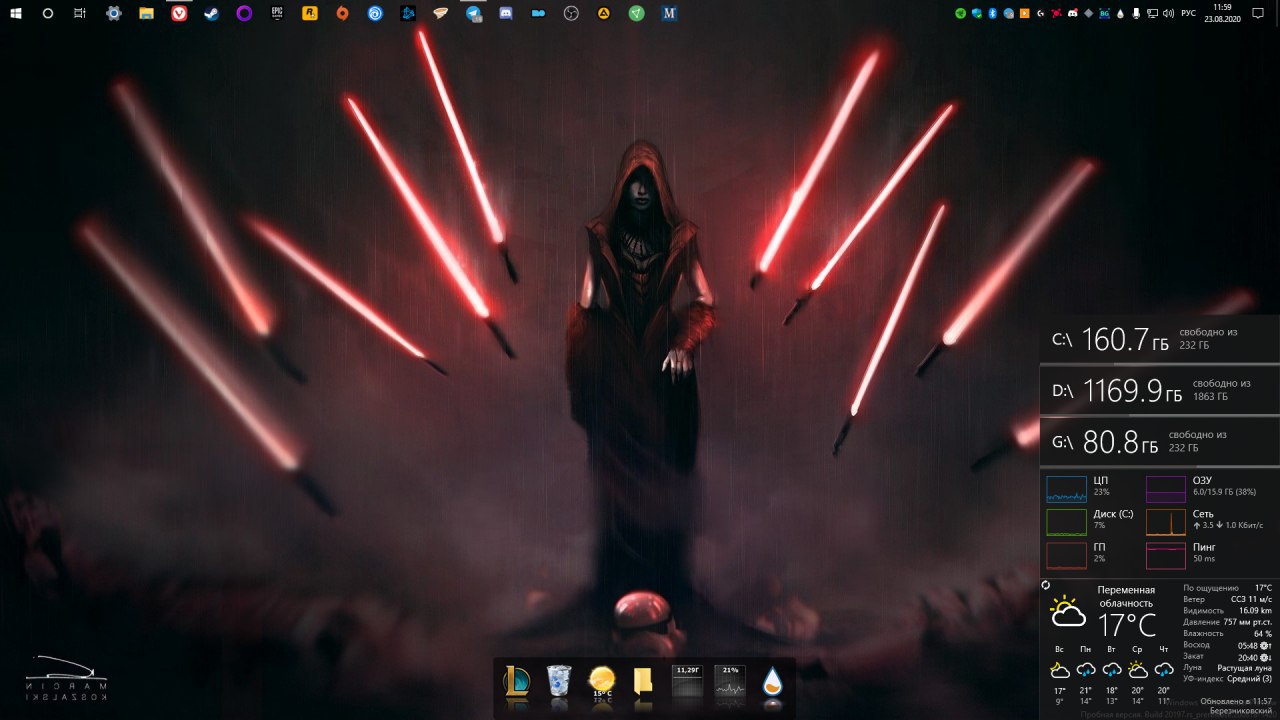Open the blue M app taskbar icon
The width and height of the screenshot is (1280, 720).
tap(670, 14)
